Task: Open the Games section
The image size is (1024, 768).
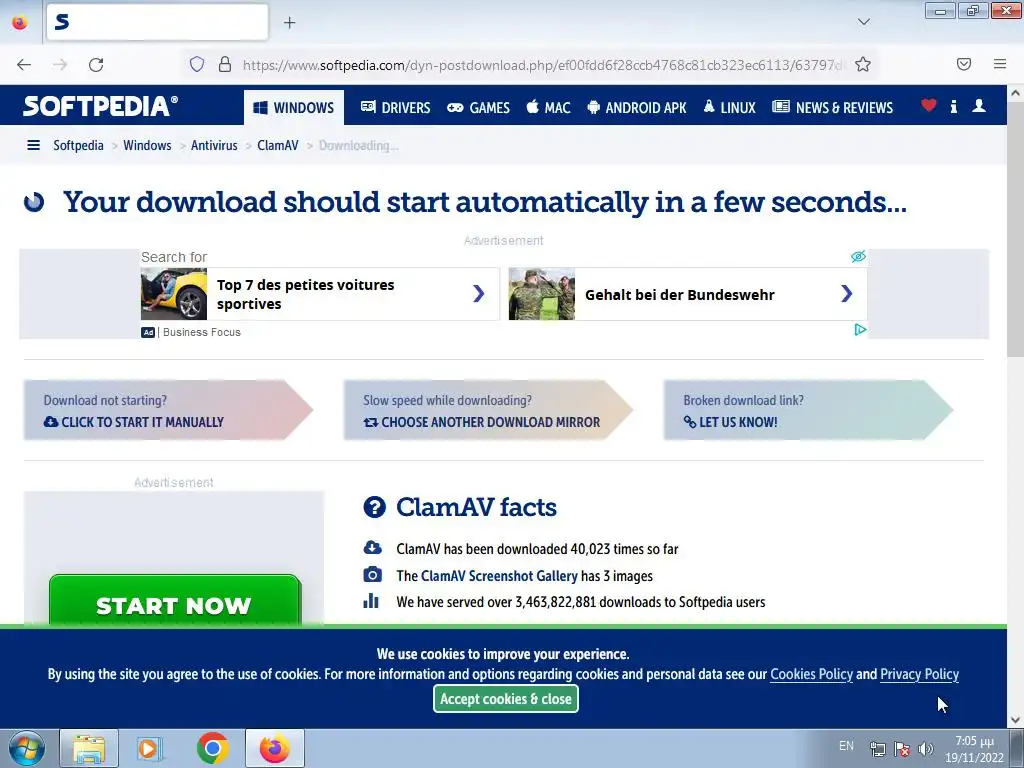Action: 479,108
